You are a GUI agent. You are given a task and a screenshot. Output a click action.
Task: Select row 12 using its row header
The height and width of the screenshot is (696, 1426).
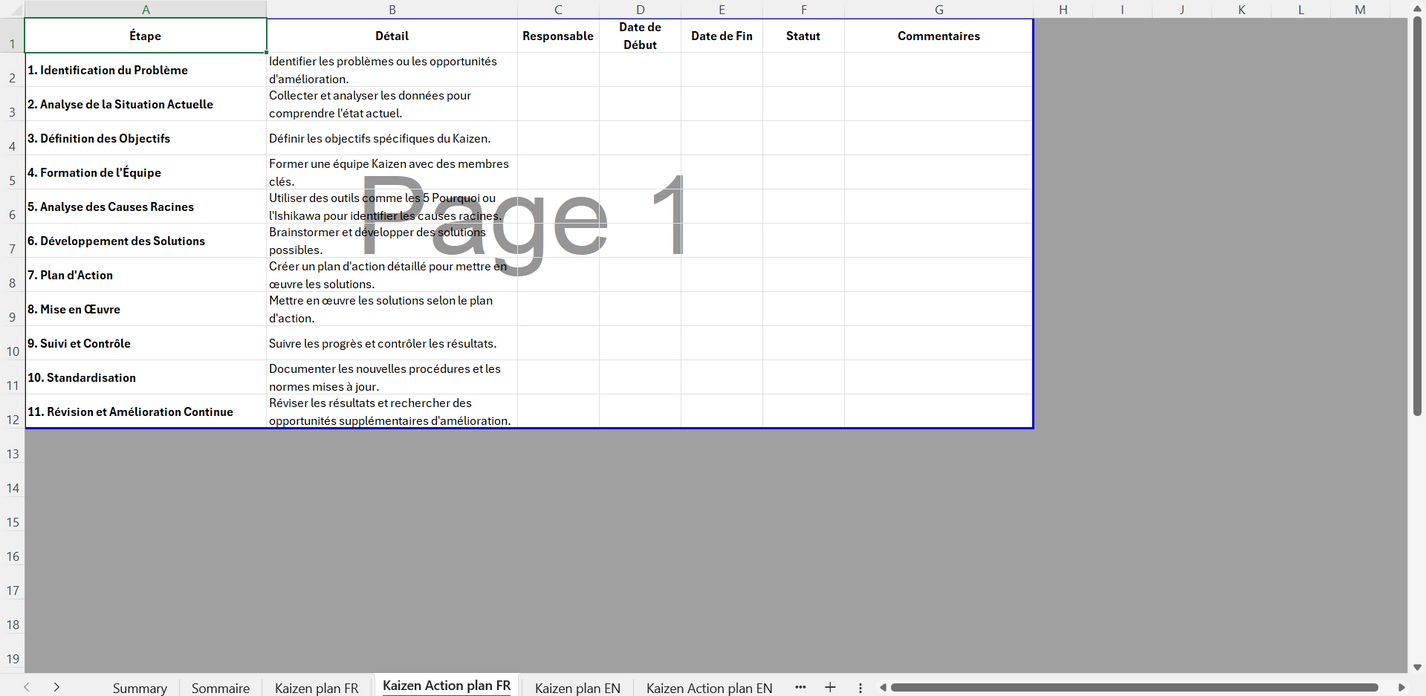pos(11,419)
